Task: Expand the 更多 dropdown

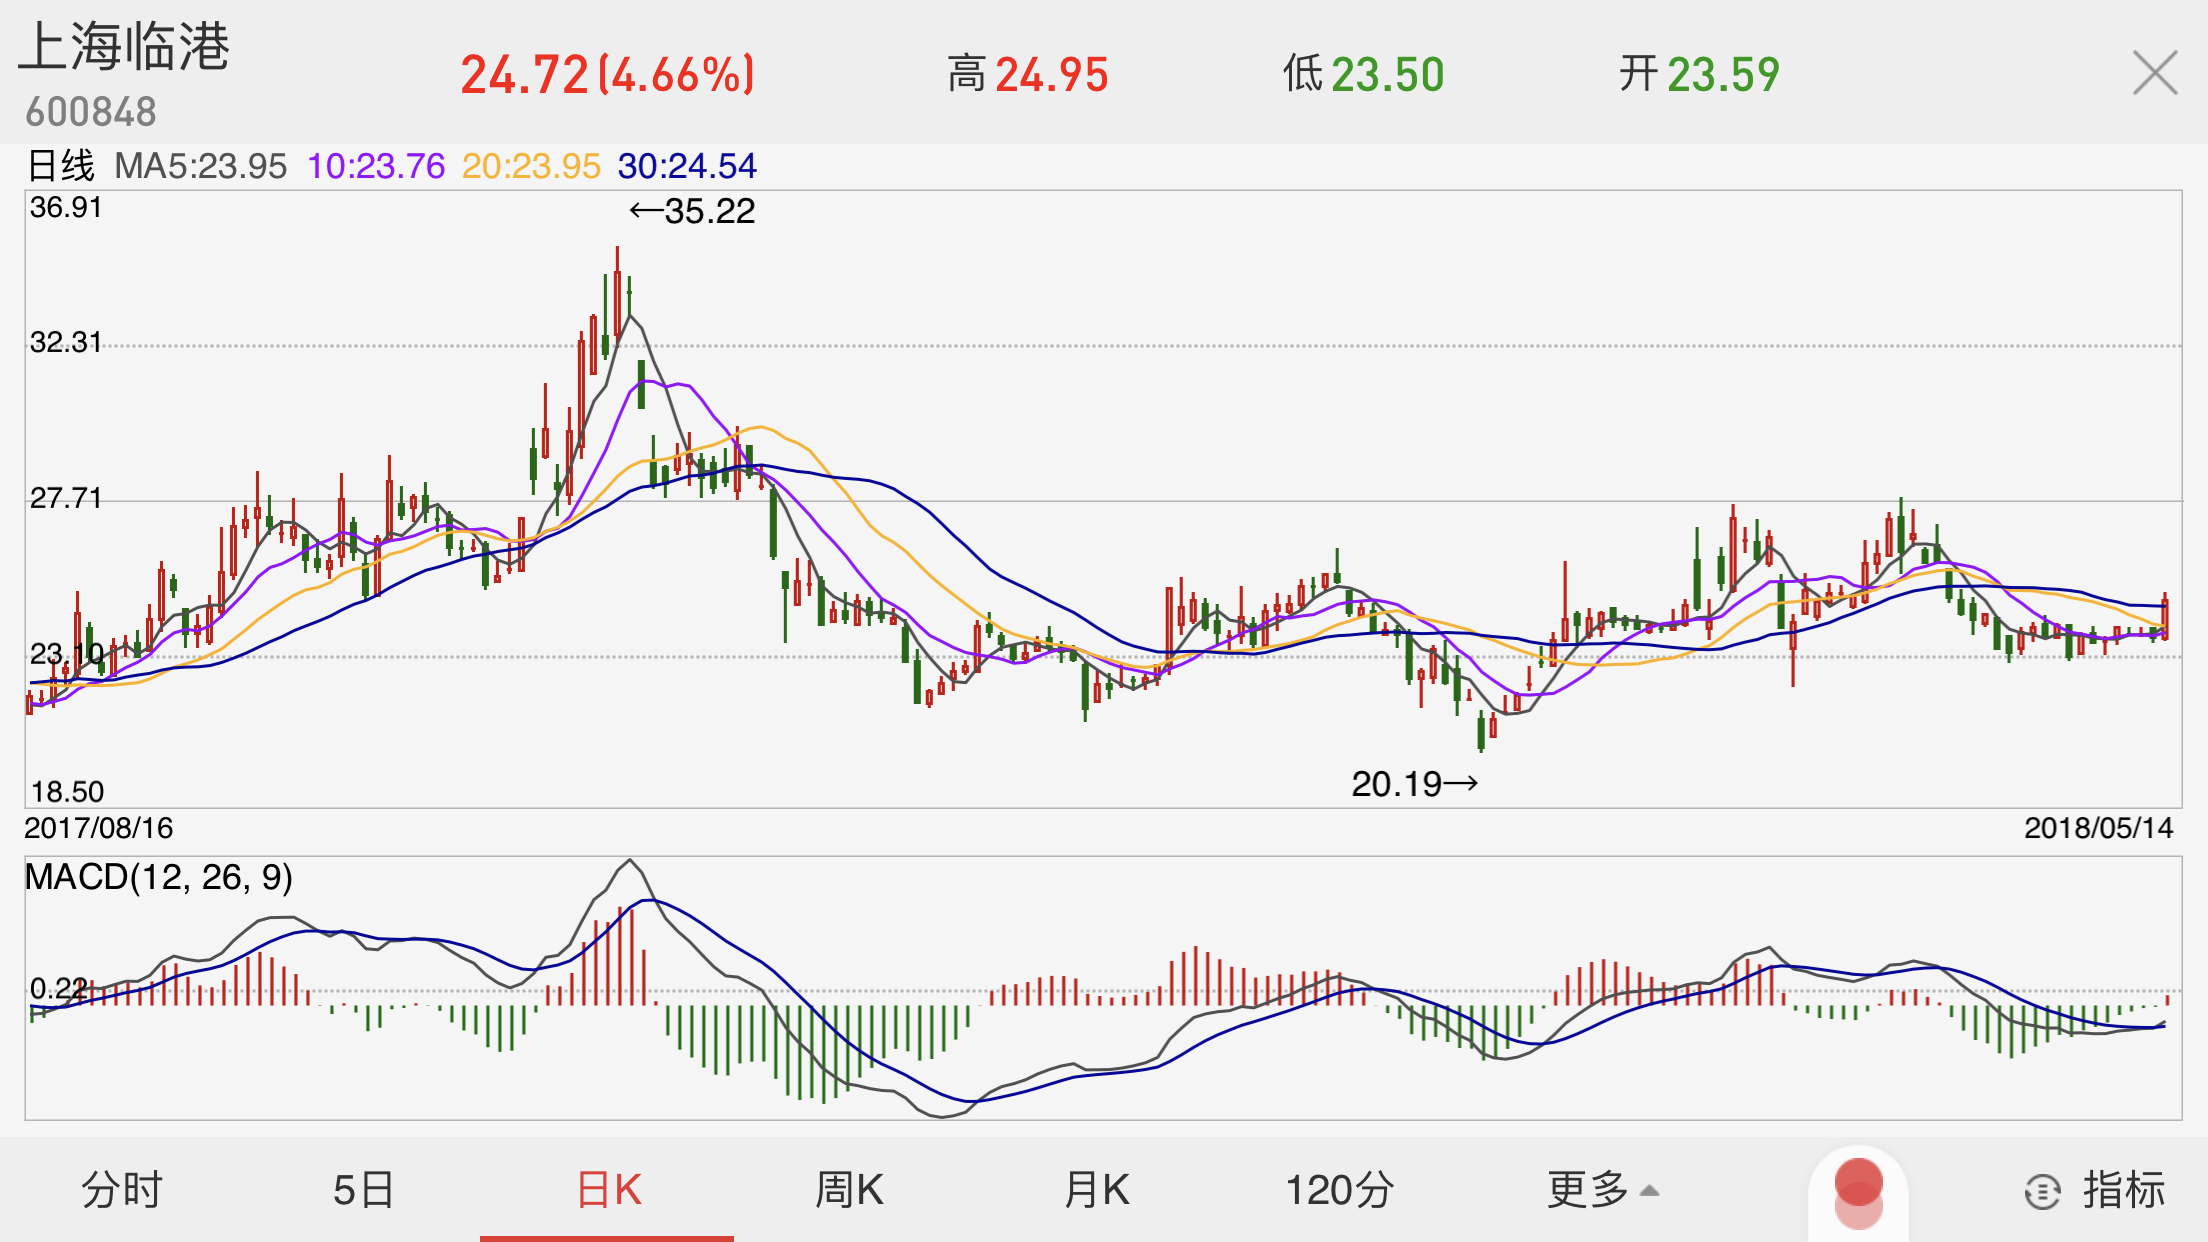Action: [x=1603, y=1190]
